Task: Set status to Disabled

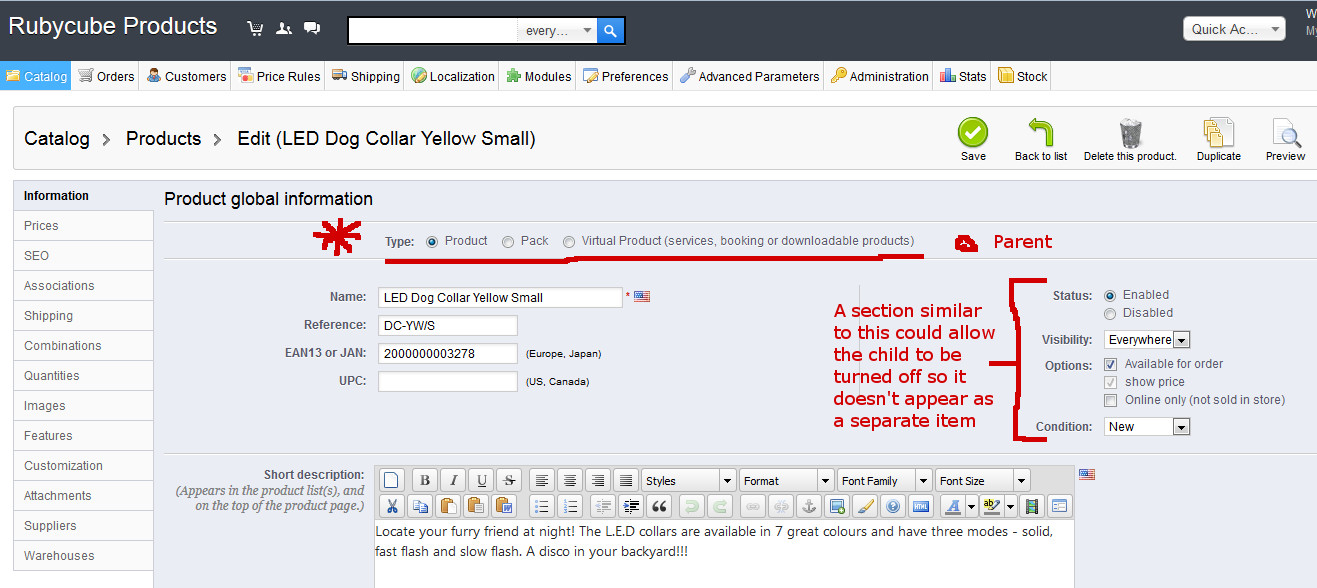Action: pos(1110,313)
